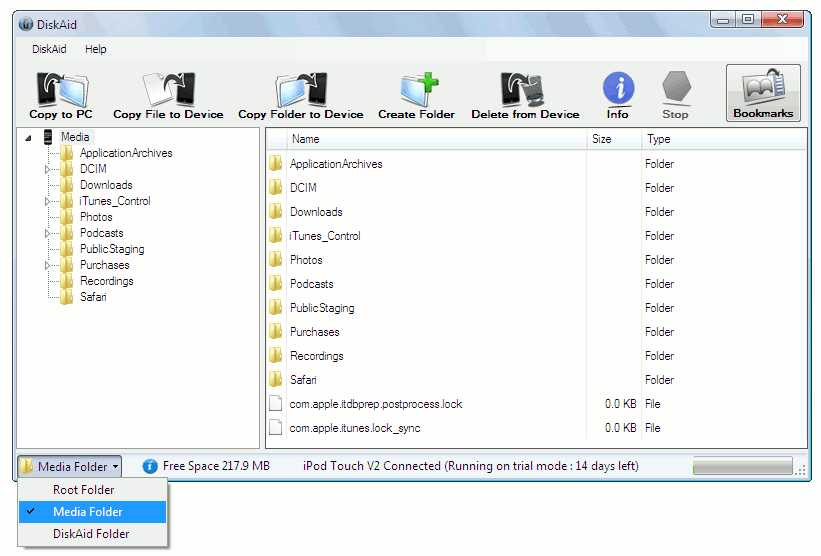Select com.apple.itunes.lock_sync file name
The image size is (821, 556).
pyautogui.click(x=355, y=428)
